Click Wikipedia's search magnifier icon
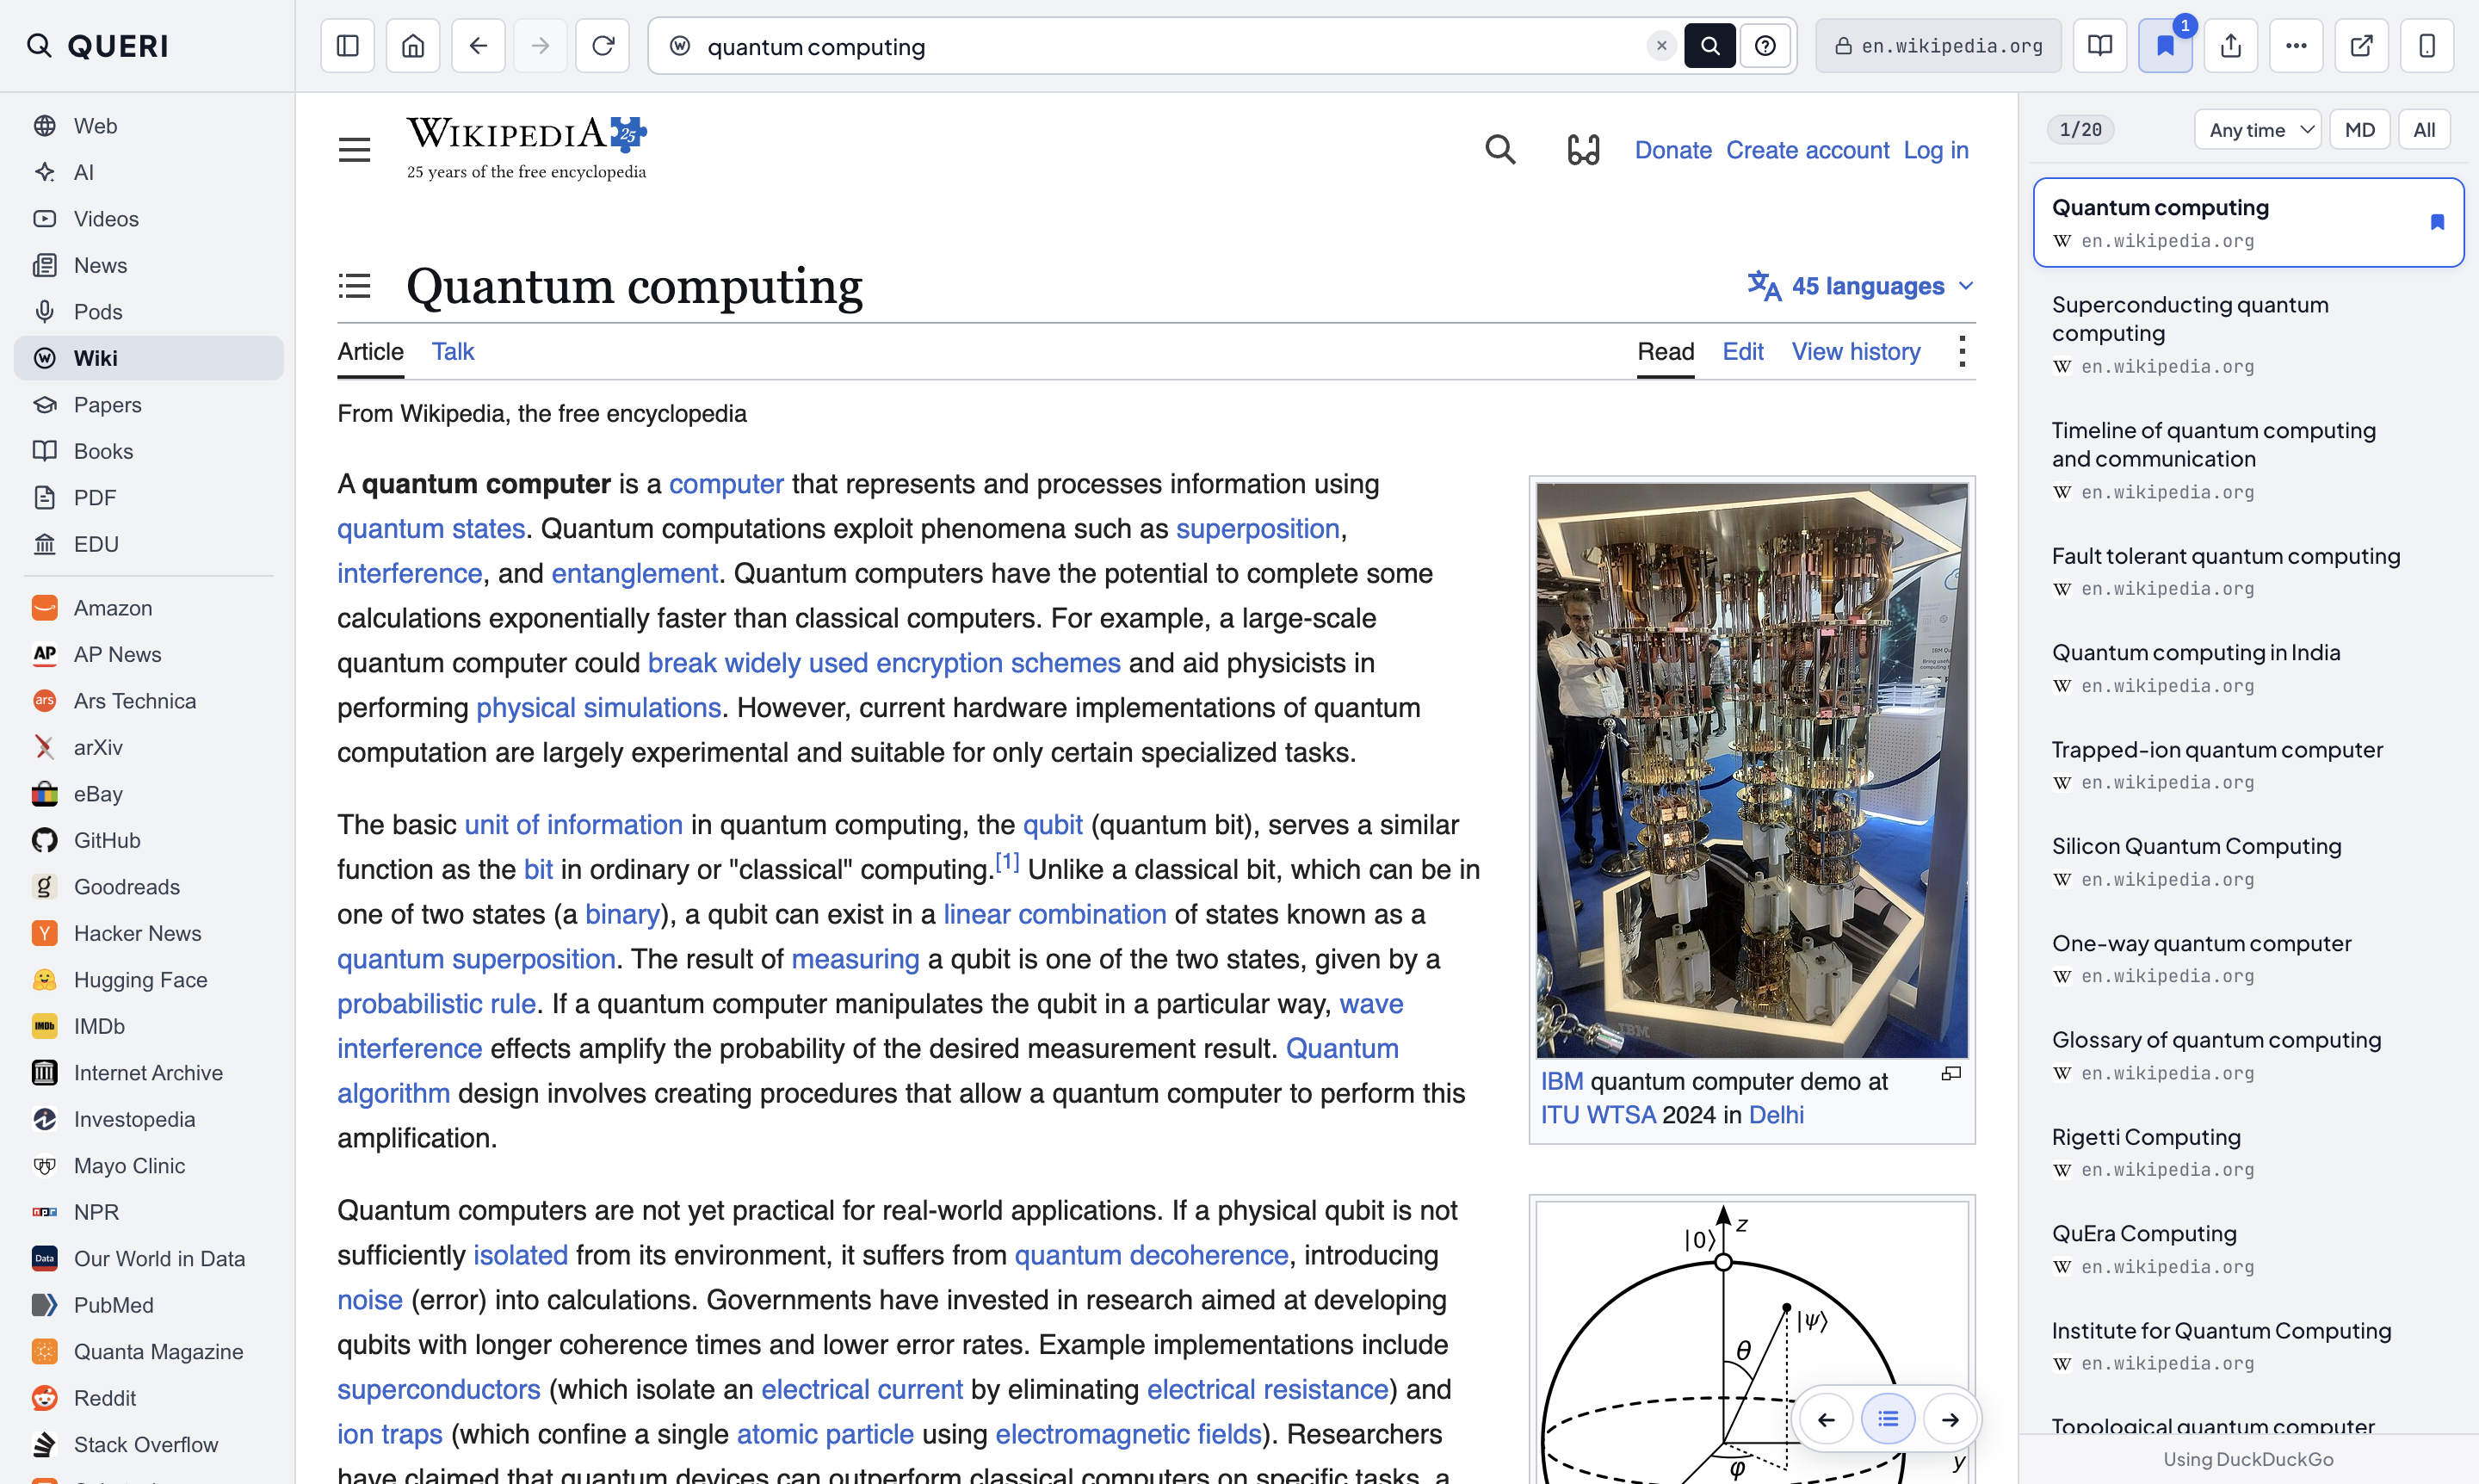 [x=1500, y=150]
